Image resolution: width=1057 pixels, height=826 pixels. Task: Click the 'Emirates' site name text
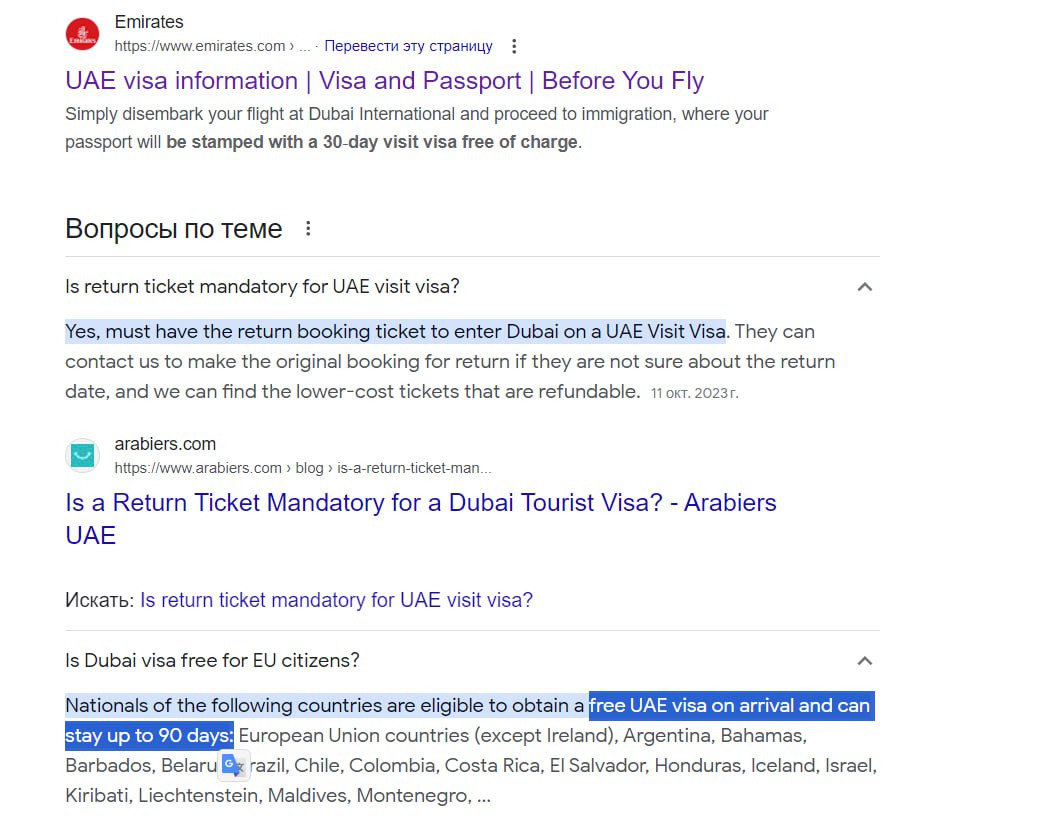149,22
